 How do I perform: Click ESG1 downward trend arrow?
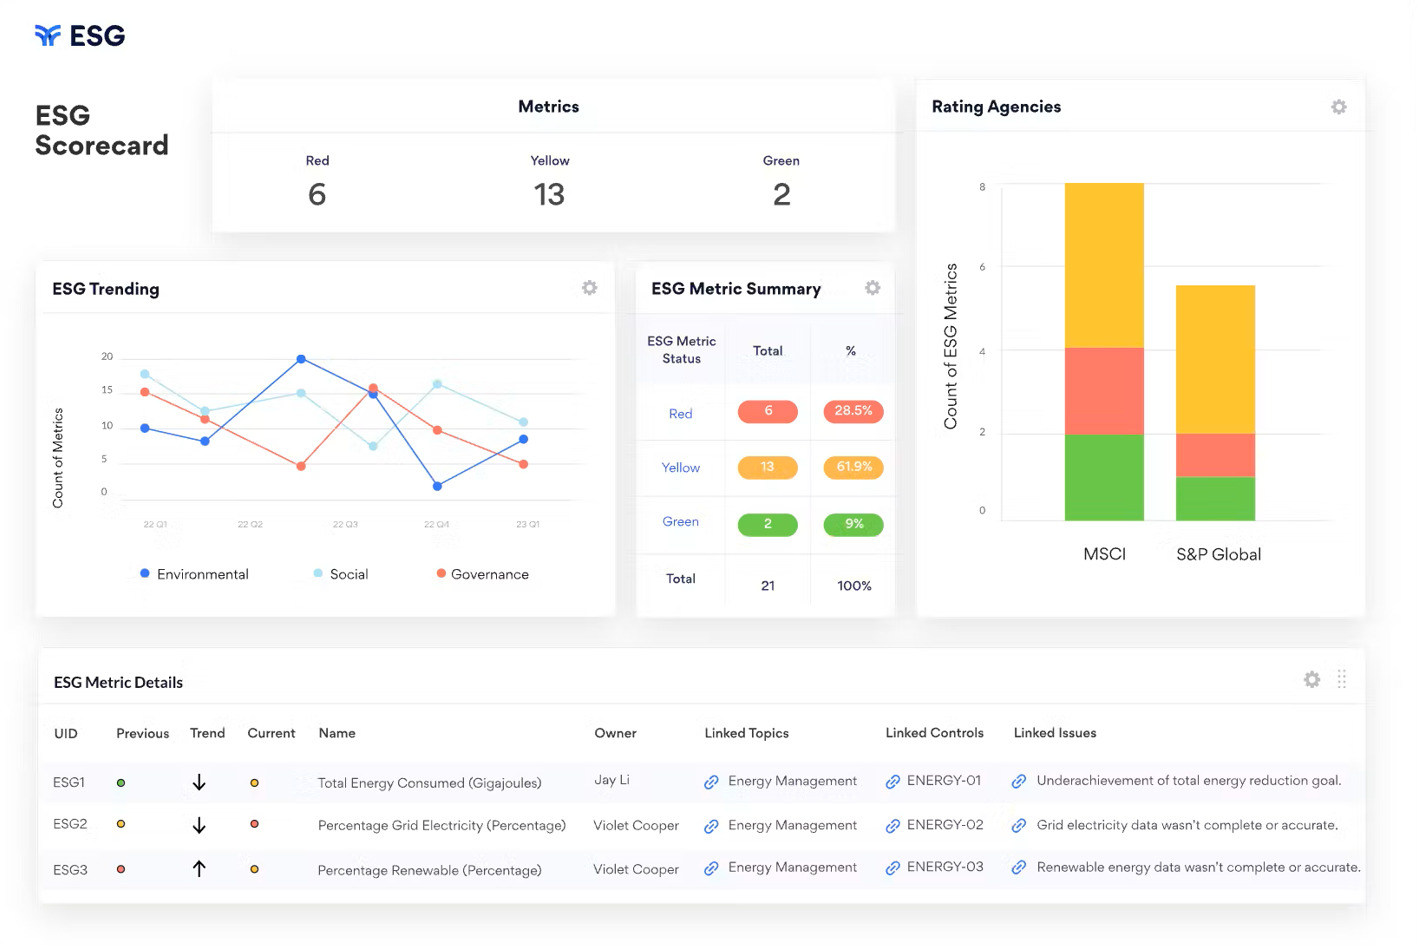pyautogui.click(x=199, y=782)
